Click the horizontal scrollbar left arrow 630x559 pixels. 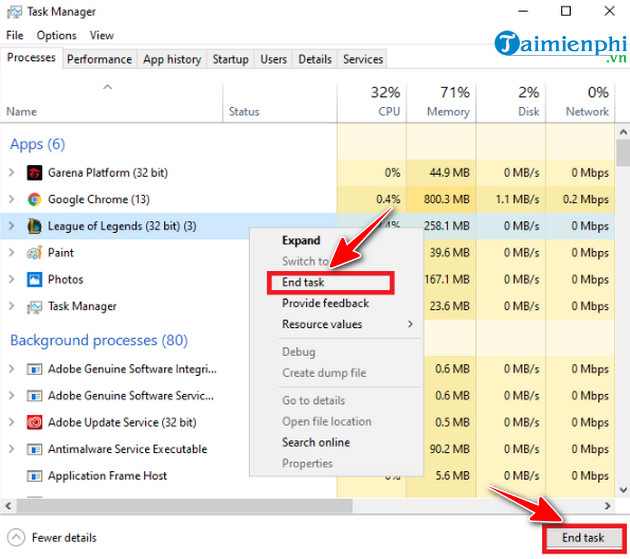point(8,506)
